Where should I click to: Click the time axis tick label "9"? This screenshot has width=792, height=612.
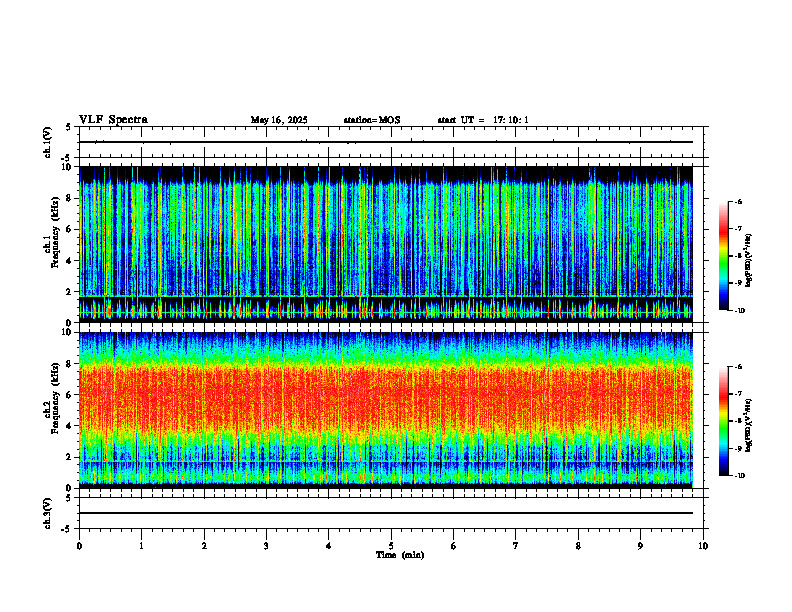[x=640, y=546]
